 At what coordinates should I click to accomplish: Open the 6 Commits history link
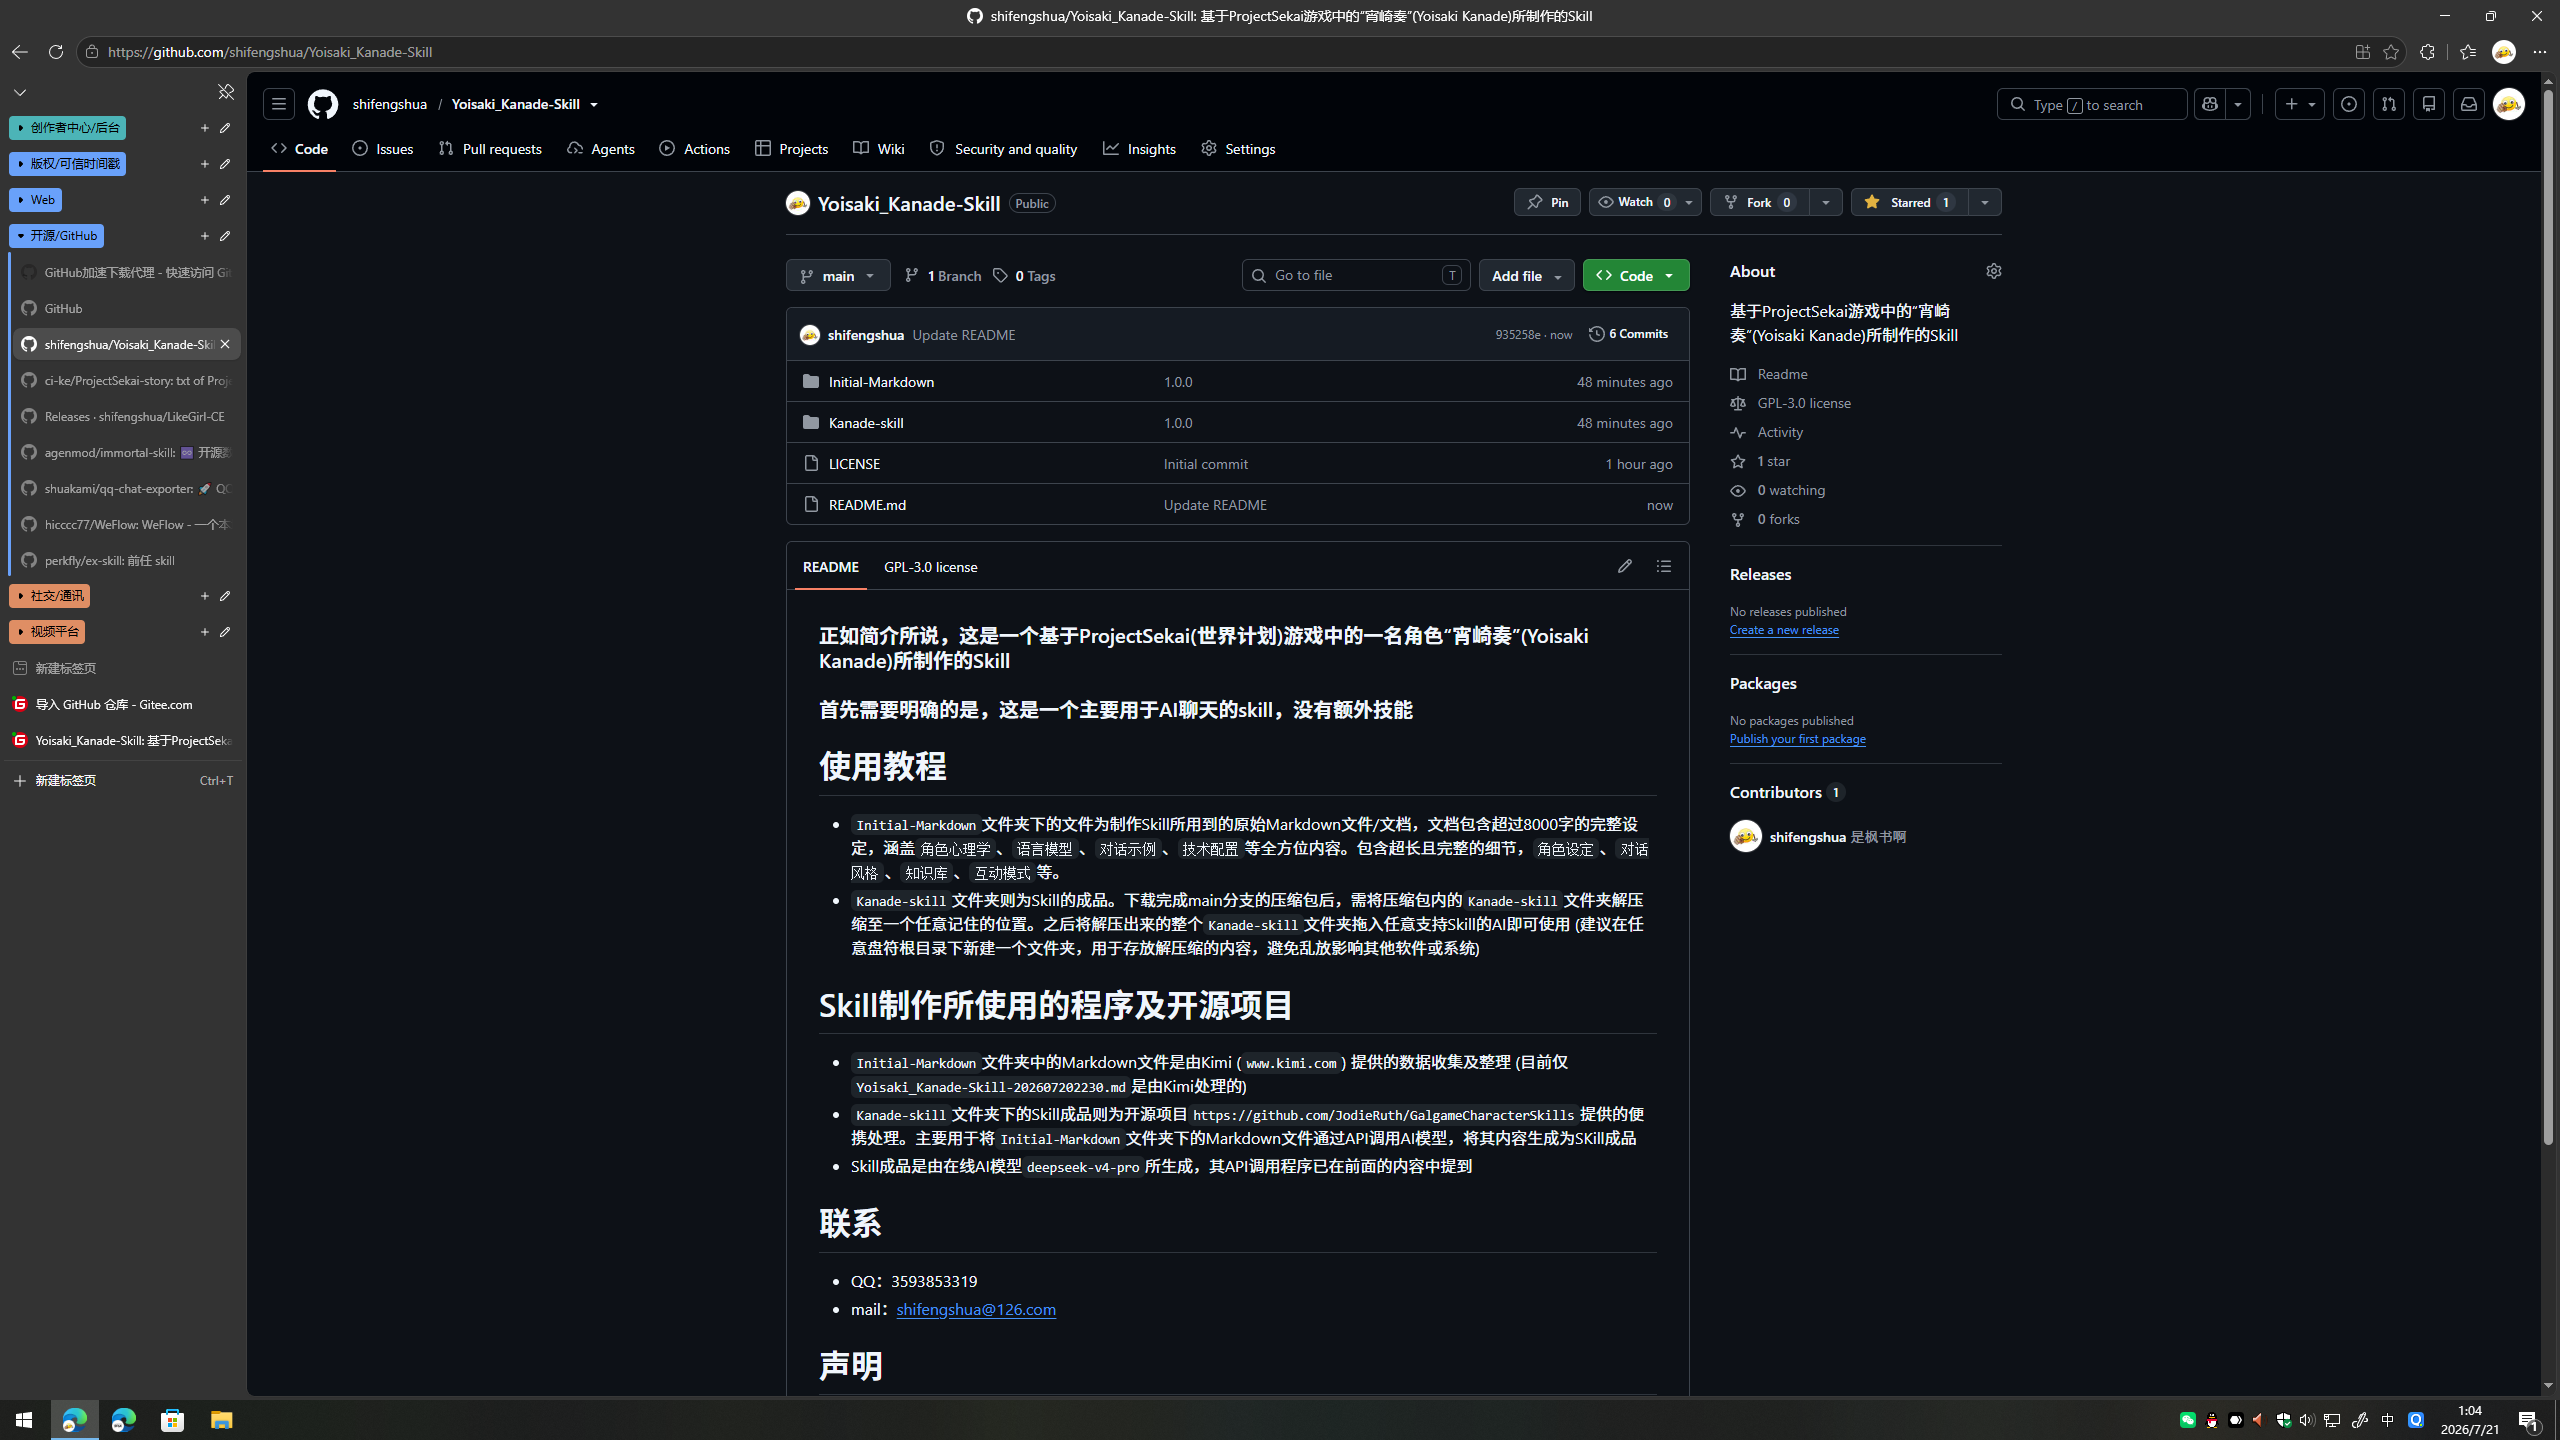1628,334
